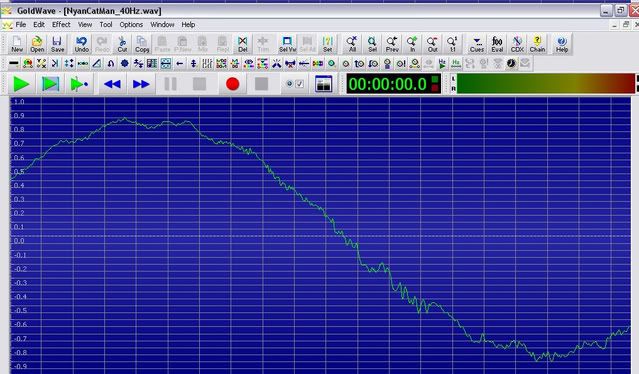Return to previous zoom with Prev

click(x=392, y=44)
